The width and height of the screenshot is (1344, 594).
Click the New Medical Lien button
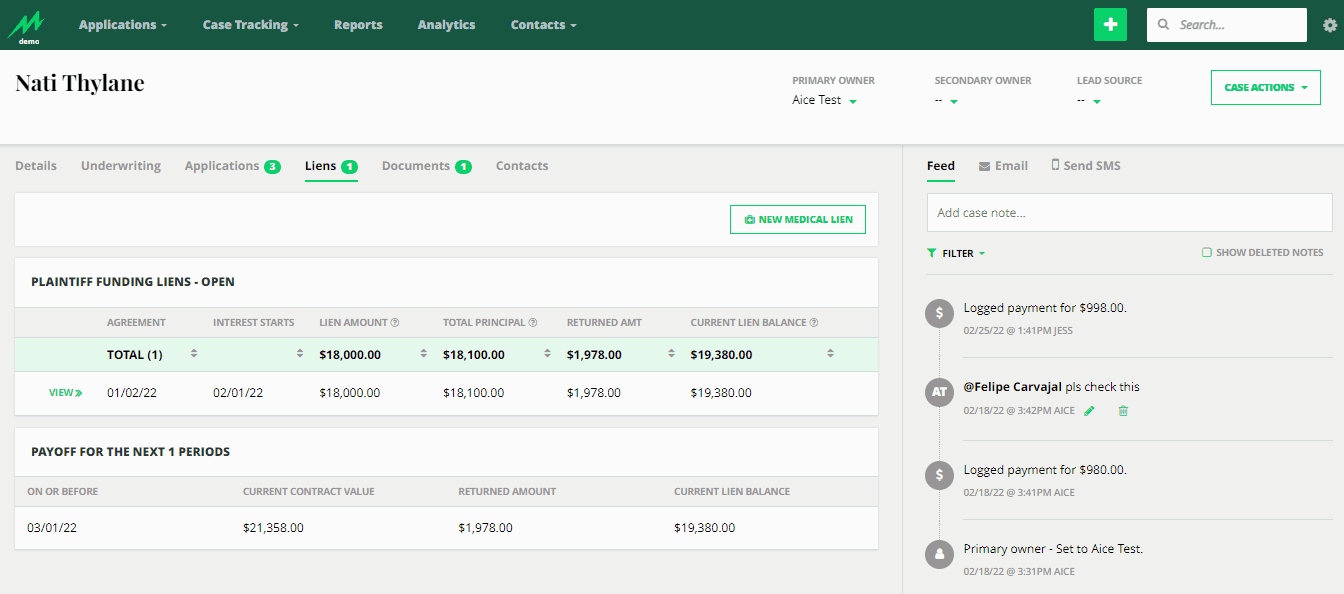point(797,219)
